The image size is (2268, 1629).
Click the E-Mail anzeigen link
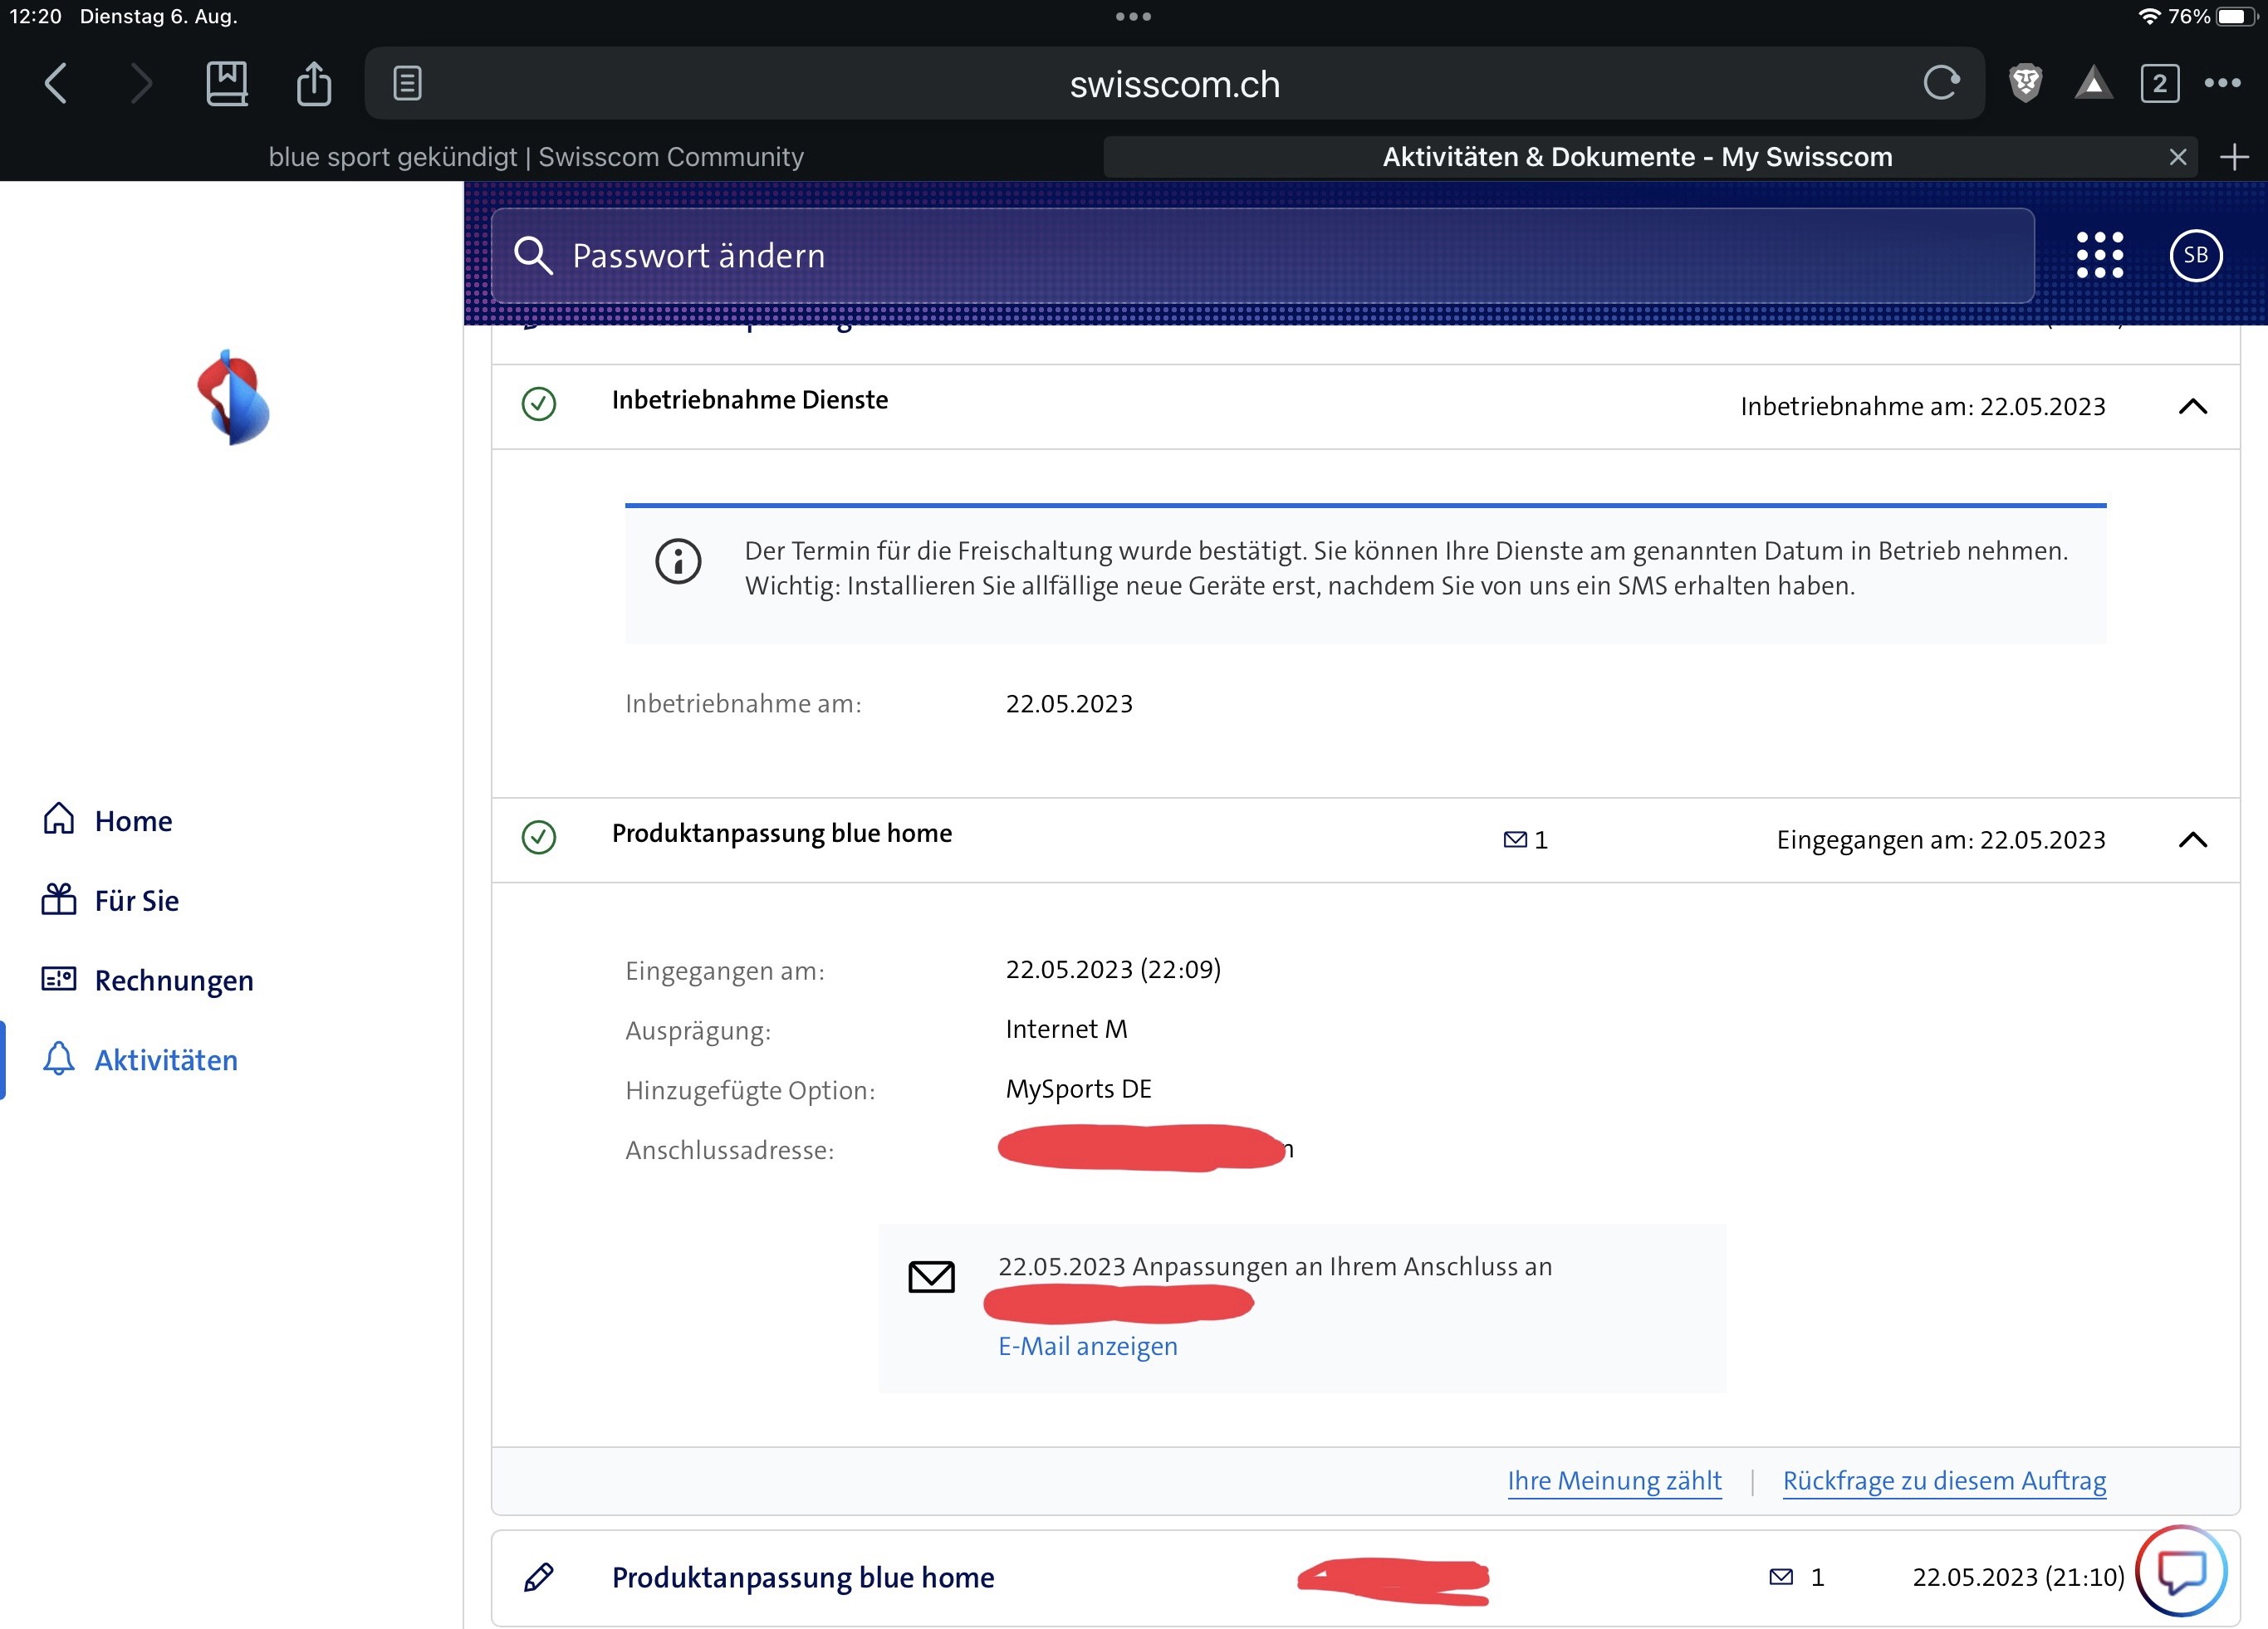pyautogui.click(x=1087, y=1346)
